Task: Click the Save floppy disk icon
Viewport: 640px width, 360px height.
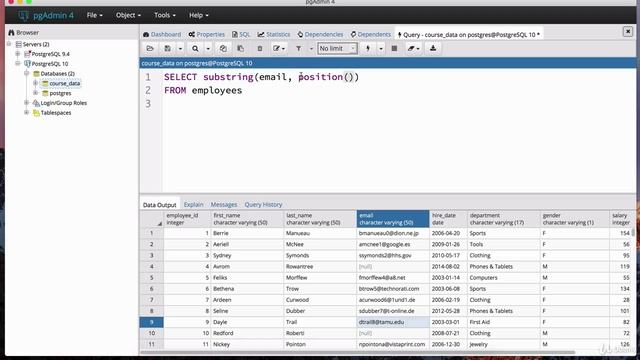Action: point(167,49)
